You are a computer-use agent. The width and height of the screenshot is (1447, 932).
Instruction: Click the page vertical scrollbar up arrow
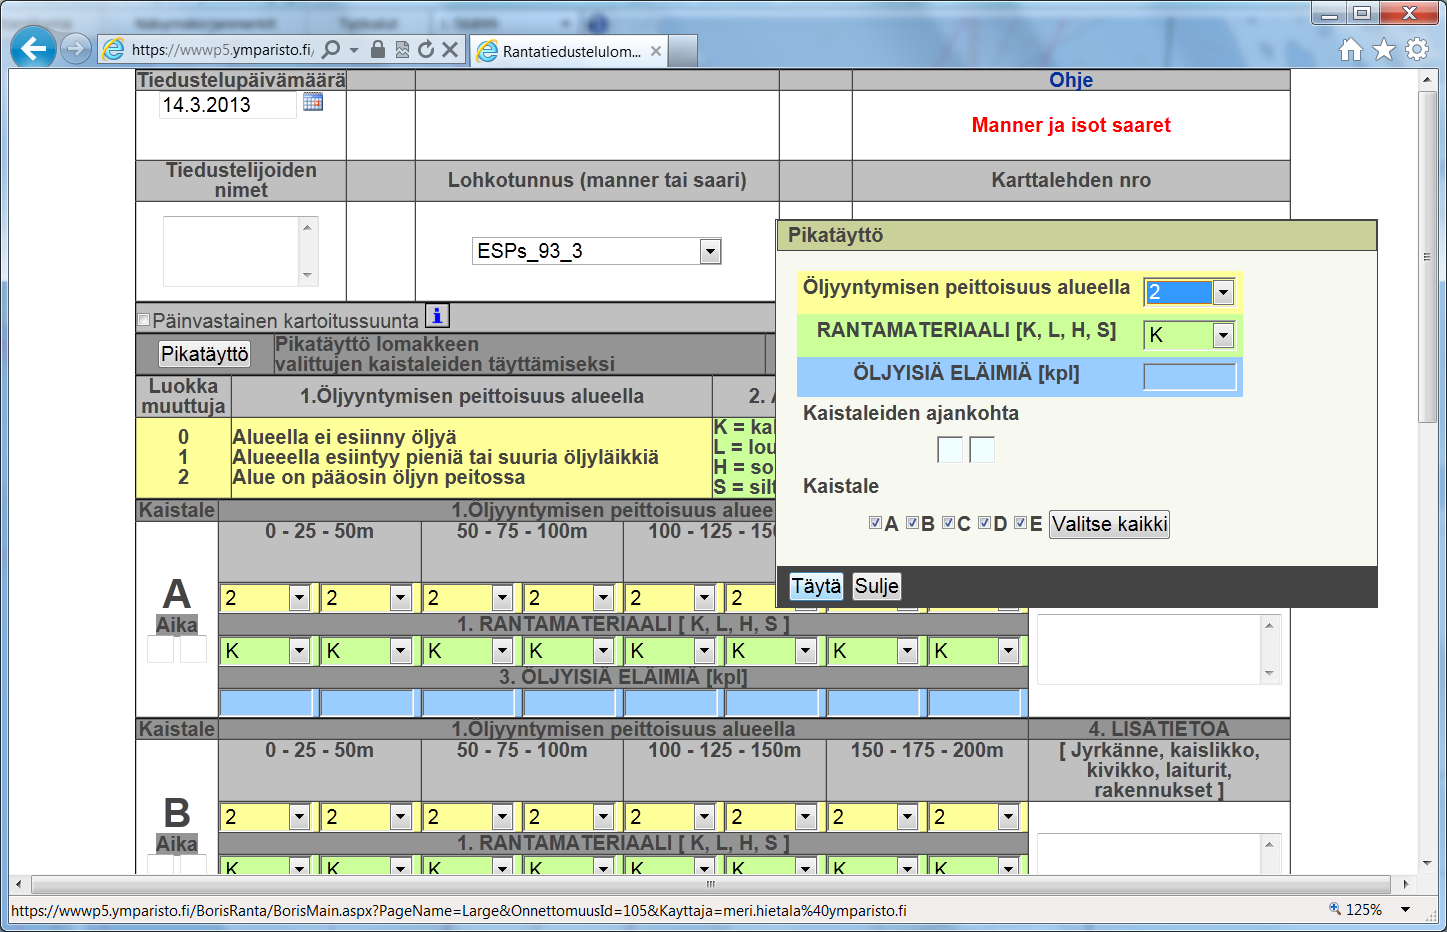[1427, 81]
